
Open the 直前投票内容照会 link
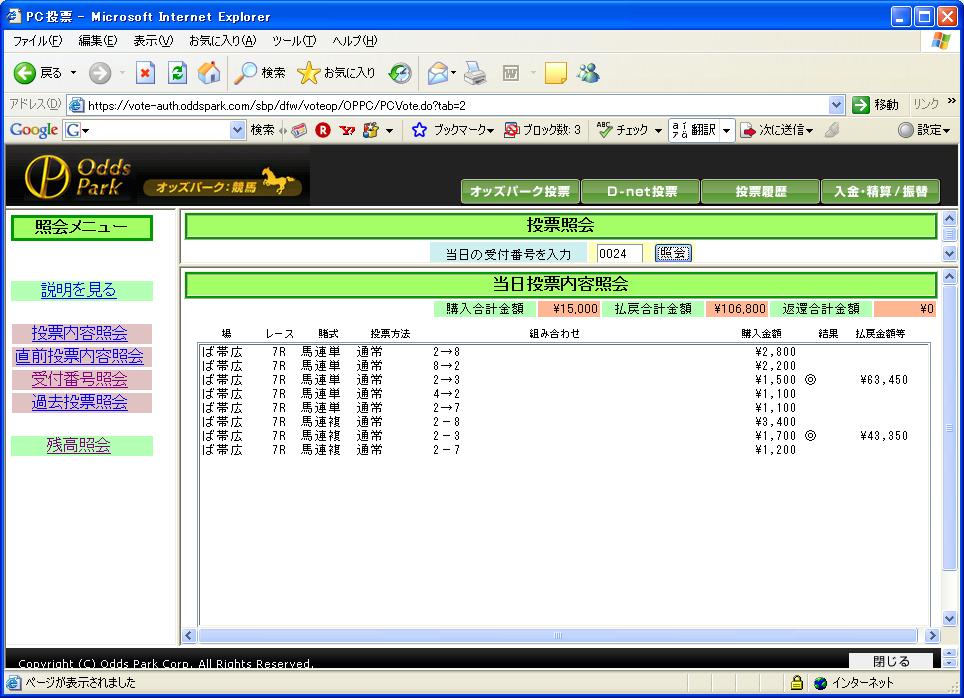[x=79, y=356]
